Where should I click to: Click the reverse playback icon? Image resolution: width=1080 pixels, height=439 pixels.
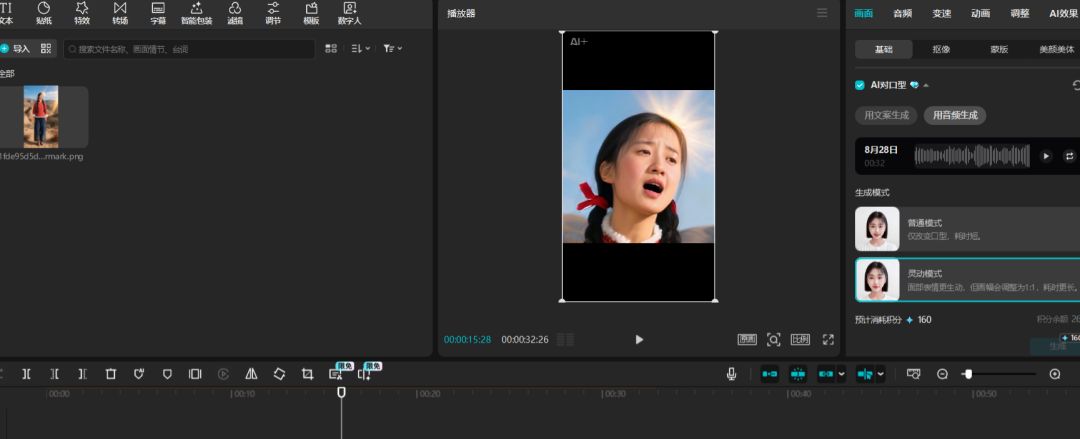click(x=223, y=374)
